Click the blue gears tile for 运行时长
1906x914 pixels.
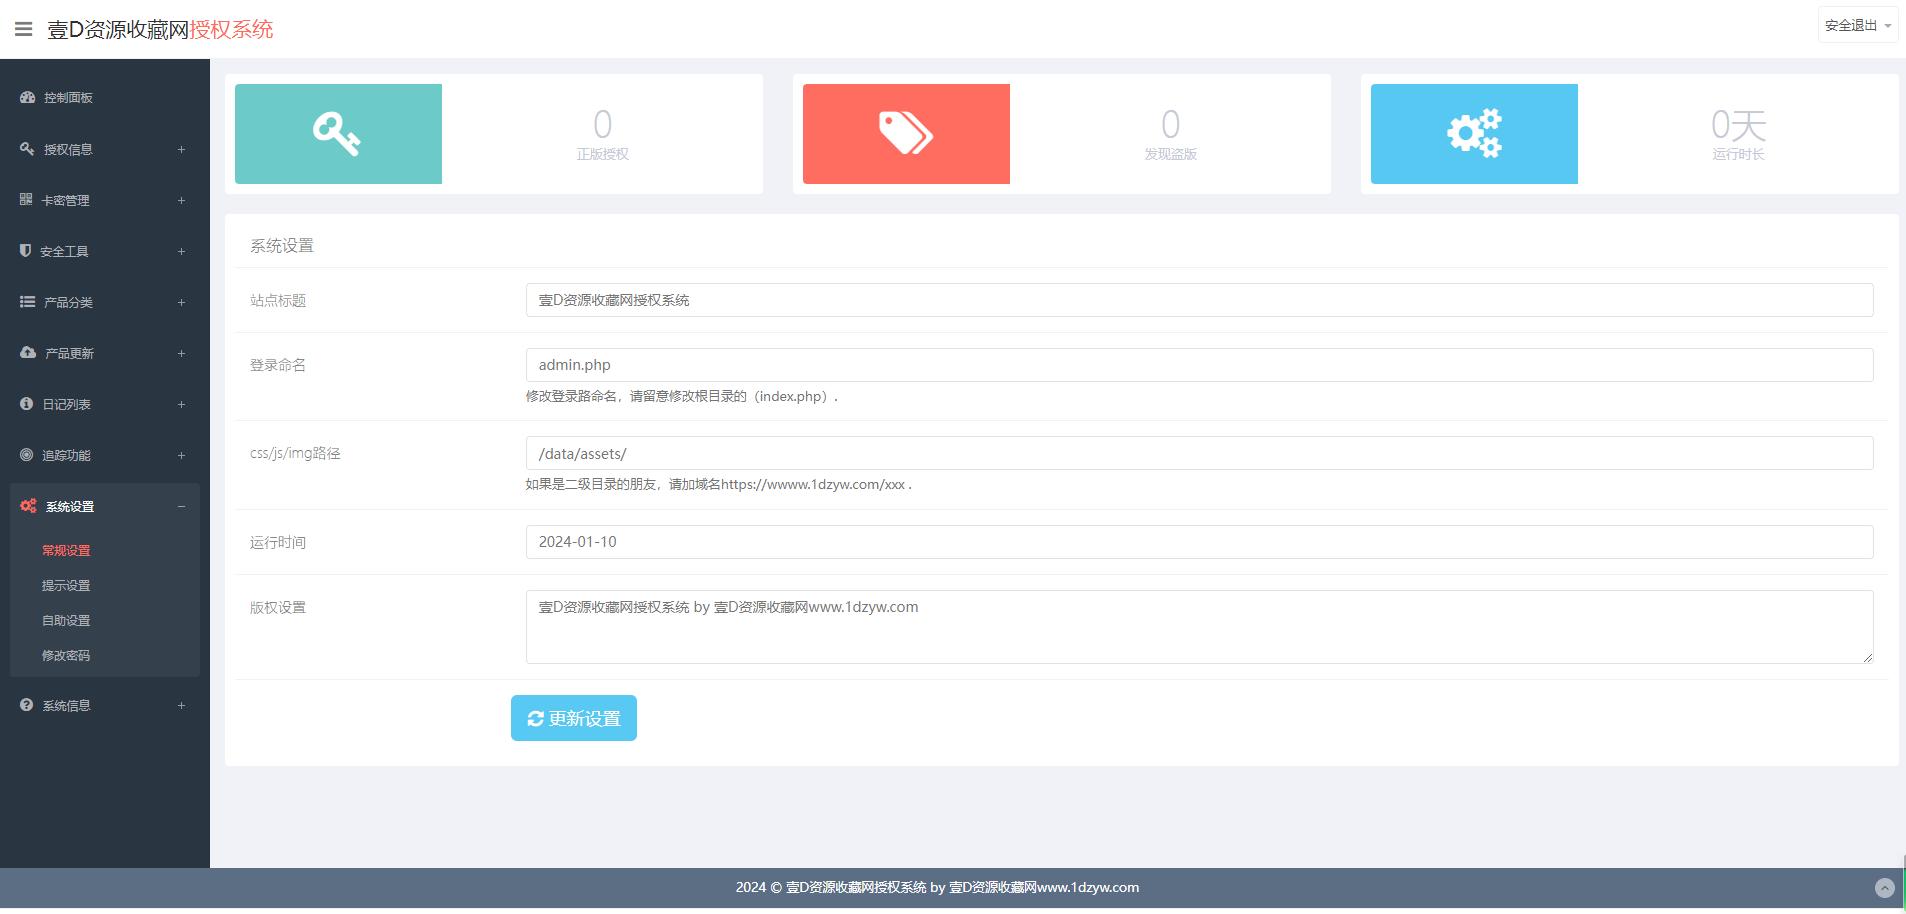pos(1474,134)
